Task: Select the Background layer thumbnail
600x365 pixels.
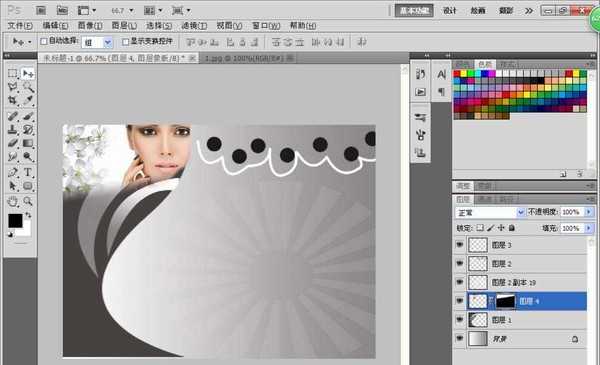Action: 478,339
